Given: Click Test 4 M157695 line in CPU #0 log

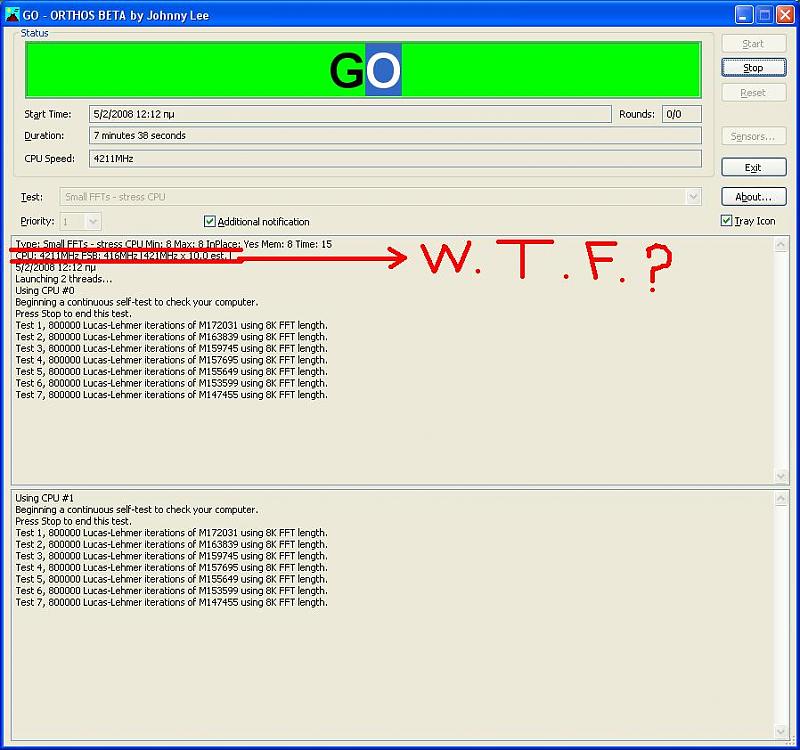Looking at the screenshot, I should [x=171, y=360].
